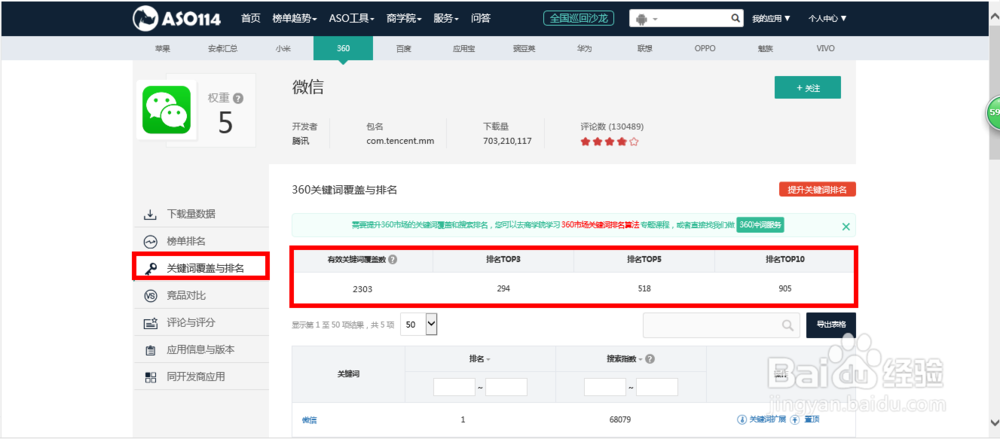Click the ASO114 logo

pos(177,19)
